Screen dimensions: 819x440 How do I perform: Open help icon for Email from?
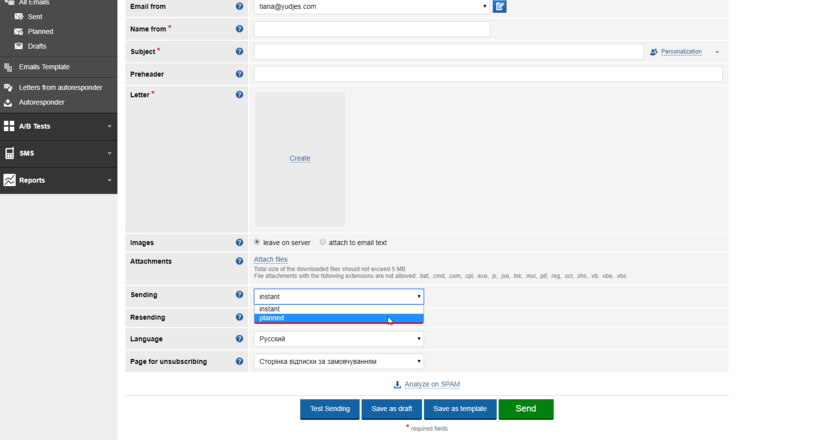click(x=239, y=6)
